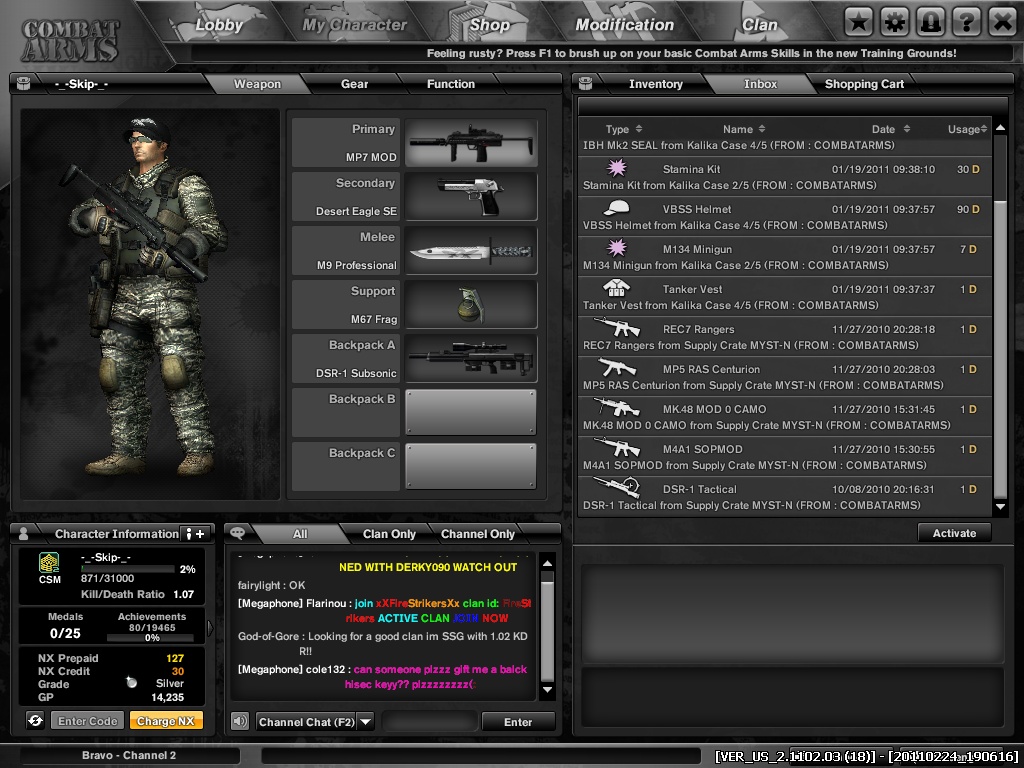Send chat with the Enter button
The image size is (1024, 768).
pyautogui.click(x=518, y=722)
